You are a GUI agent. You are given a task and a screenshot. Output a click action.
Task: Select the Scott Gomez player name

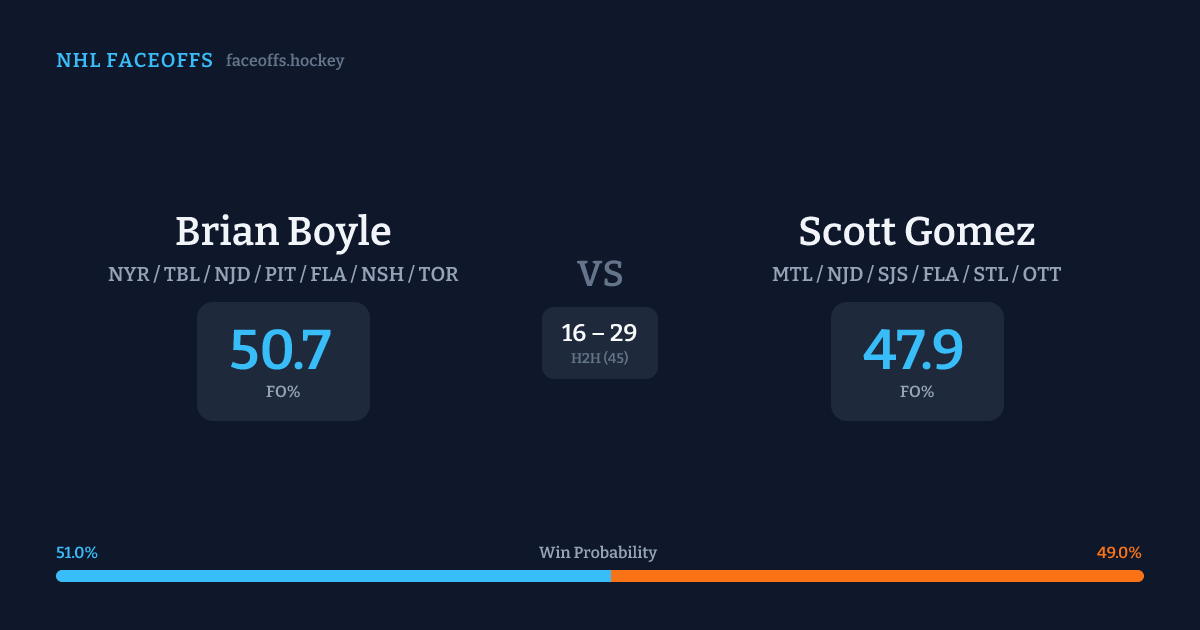pyautogui.click(x=916, y=232)
